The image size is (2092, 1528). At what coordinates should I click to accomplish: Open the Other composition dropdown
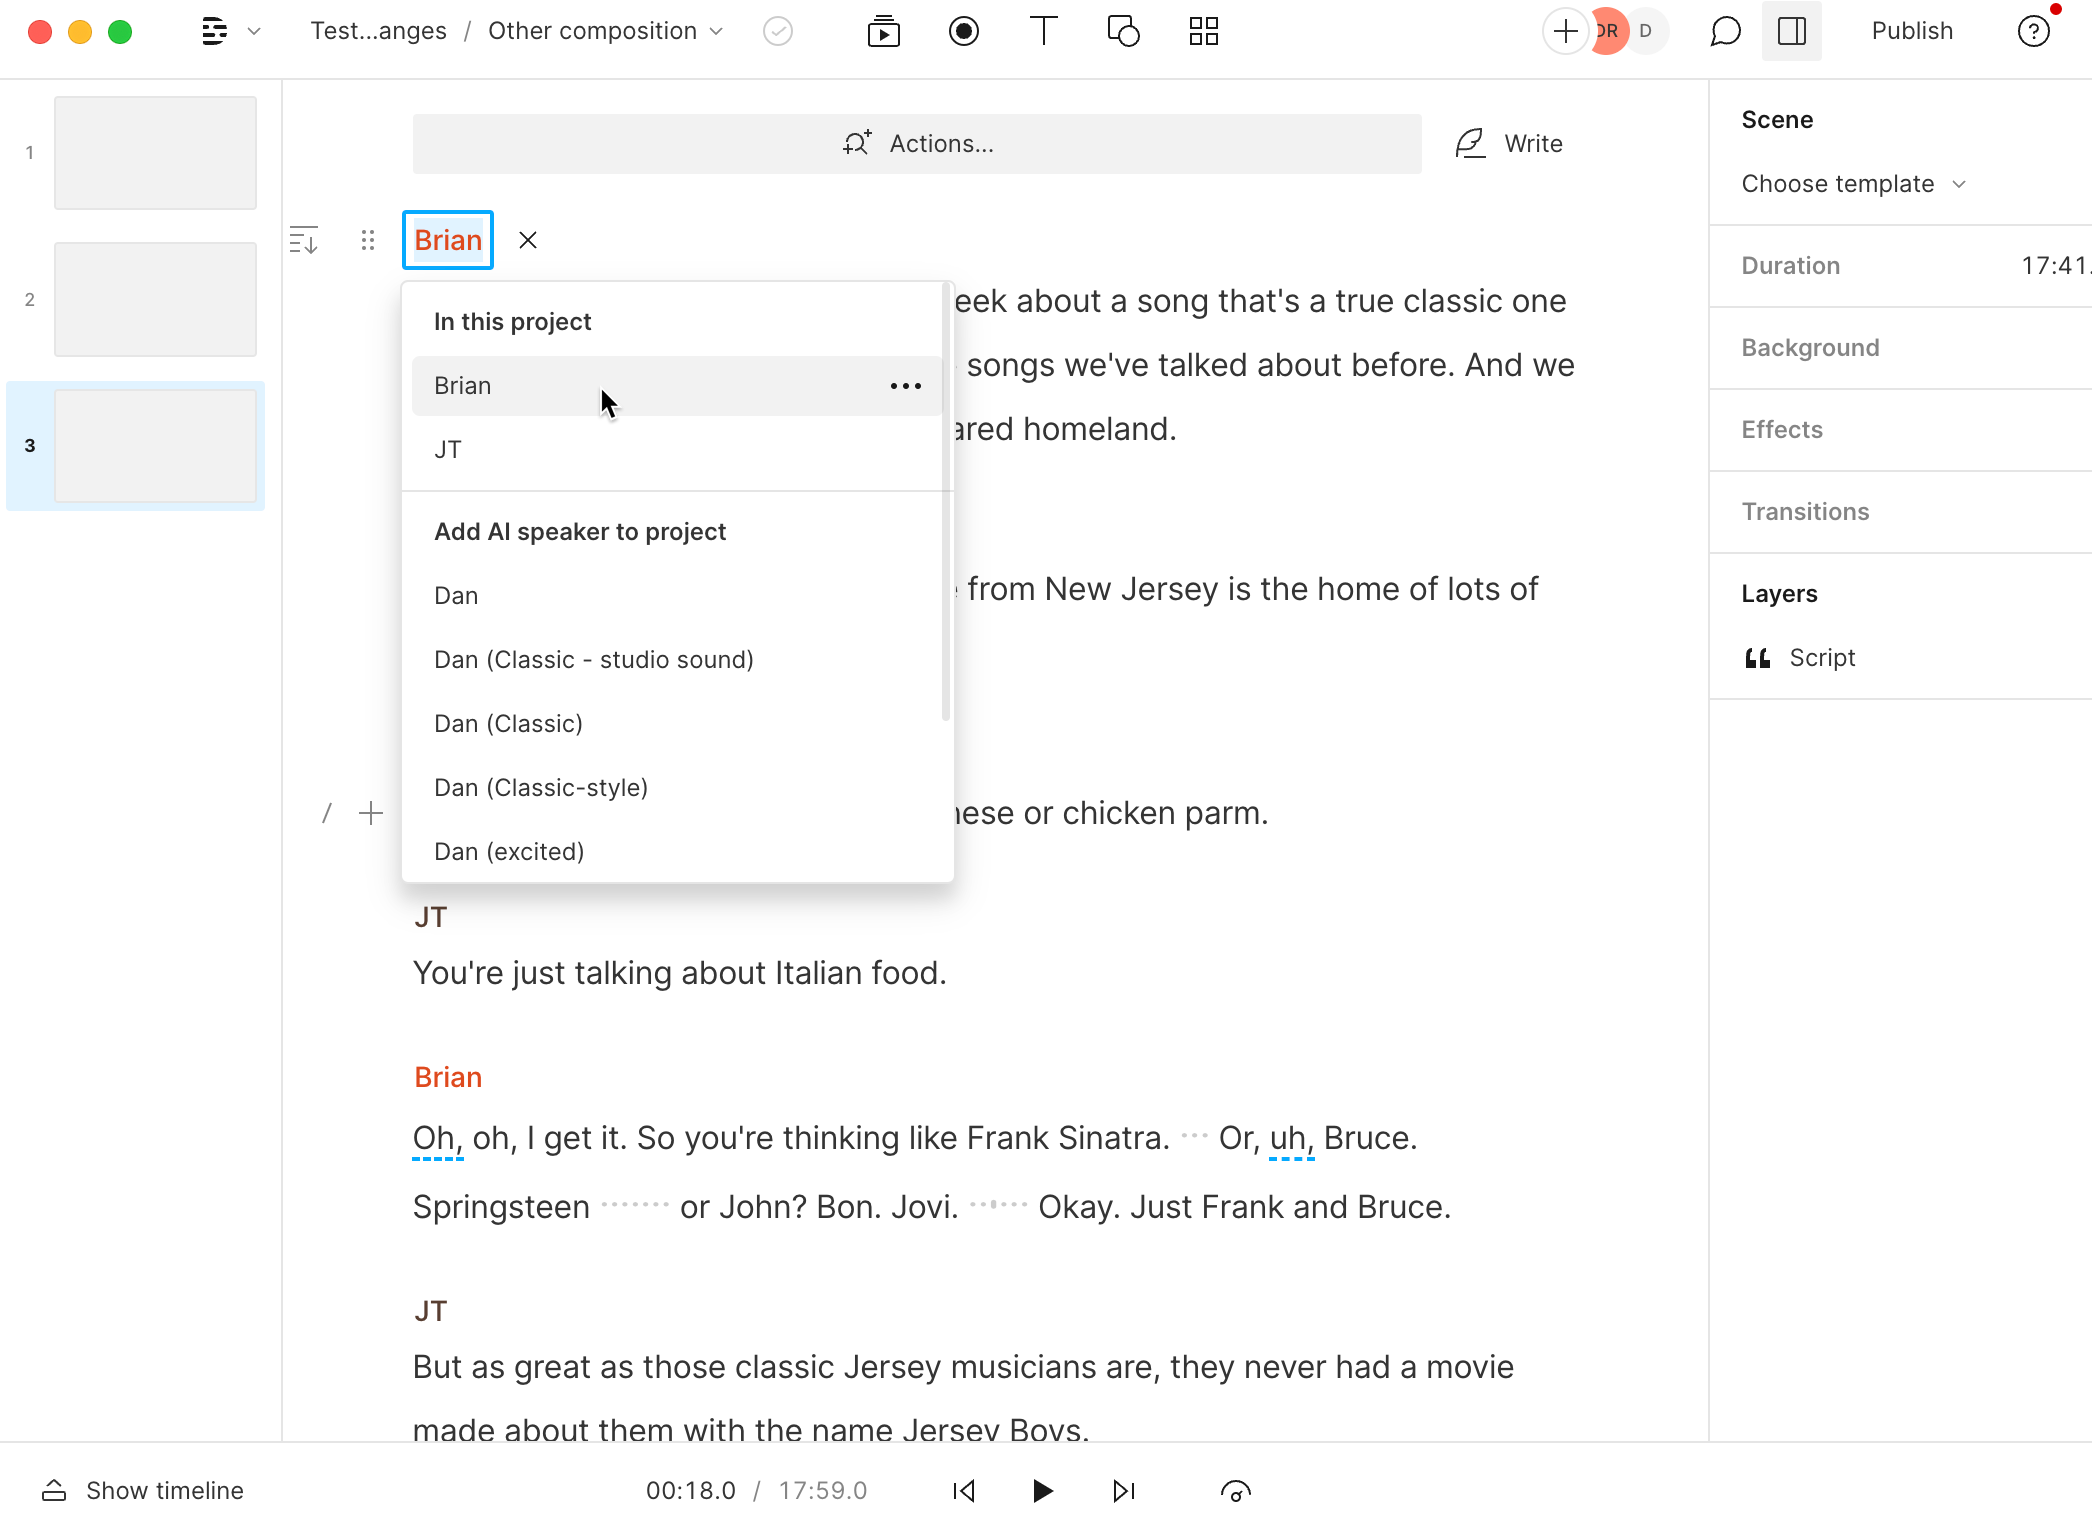pyautogui.click(x=605, y=31)
